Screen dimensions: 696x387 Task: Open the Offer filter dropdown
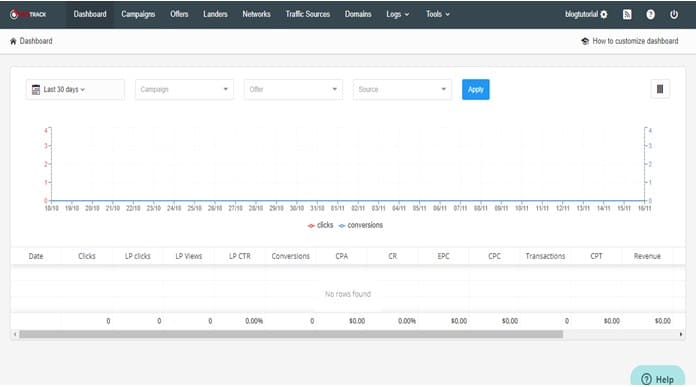coord(293,90)
